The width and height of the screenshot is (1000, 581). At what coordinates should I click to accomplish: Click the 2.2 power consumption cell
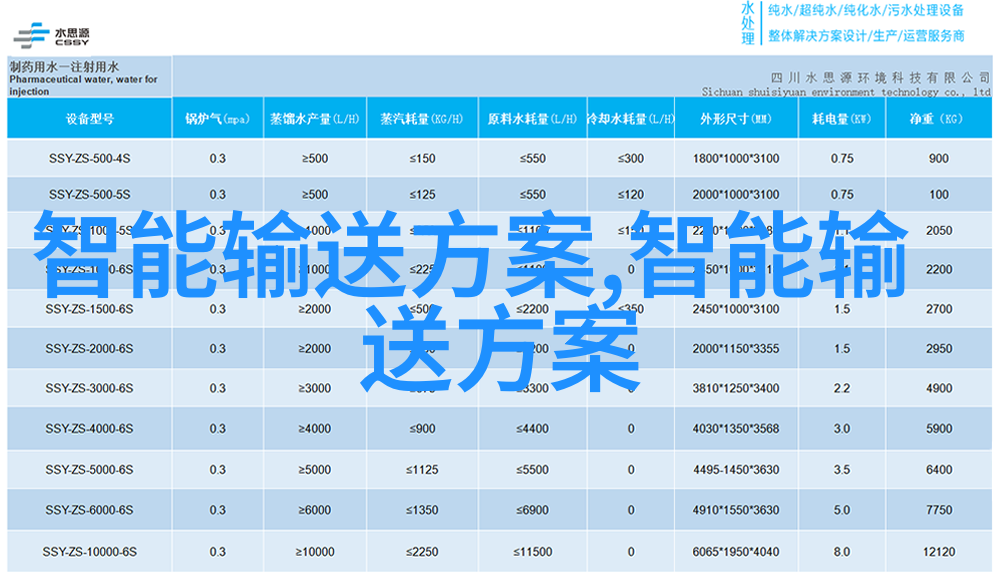842,388
